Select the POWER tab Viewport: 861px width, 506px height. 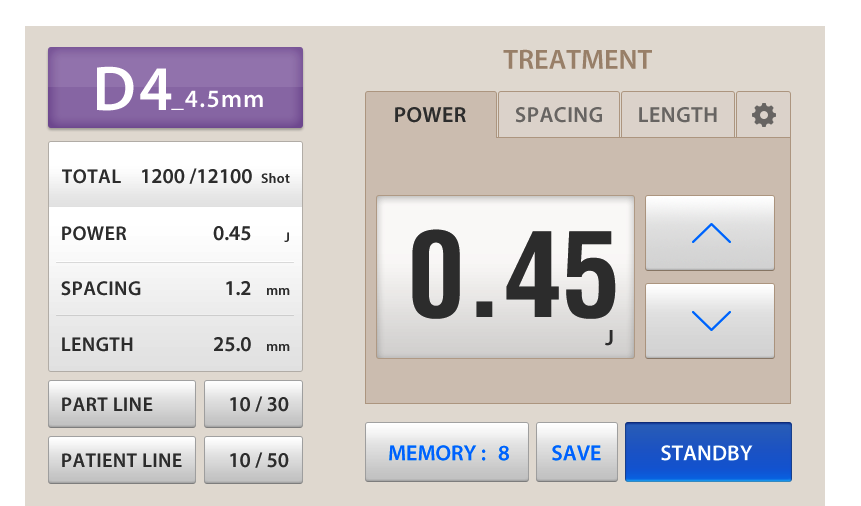coord(430,115)
